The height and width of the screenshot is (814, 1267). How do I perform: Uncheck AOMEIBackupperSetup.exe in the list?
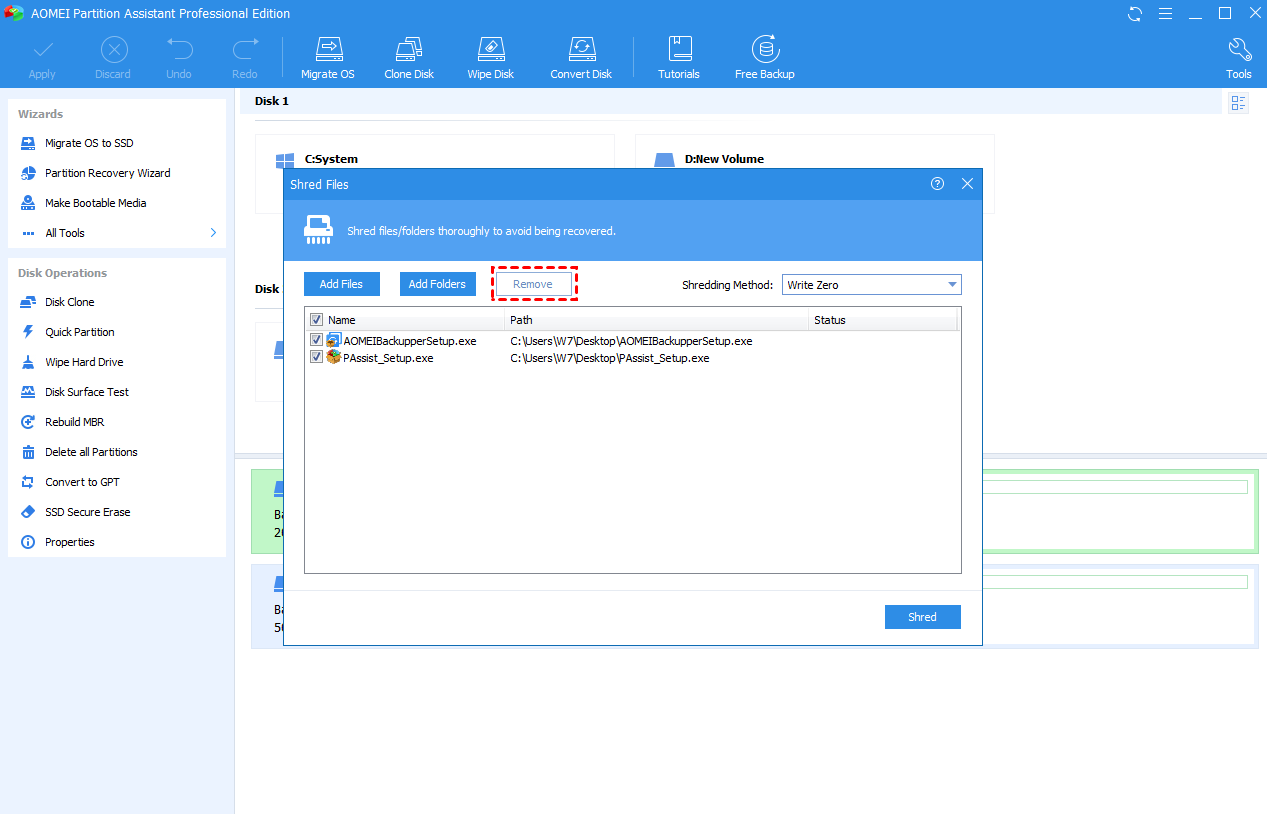(x=317, y=339)
